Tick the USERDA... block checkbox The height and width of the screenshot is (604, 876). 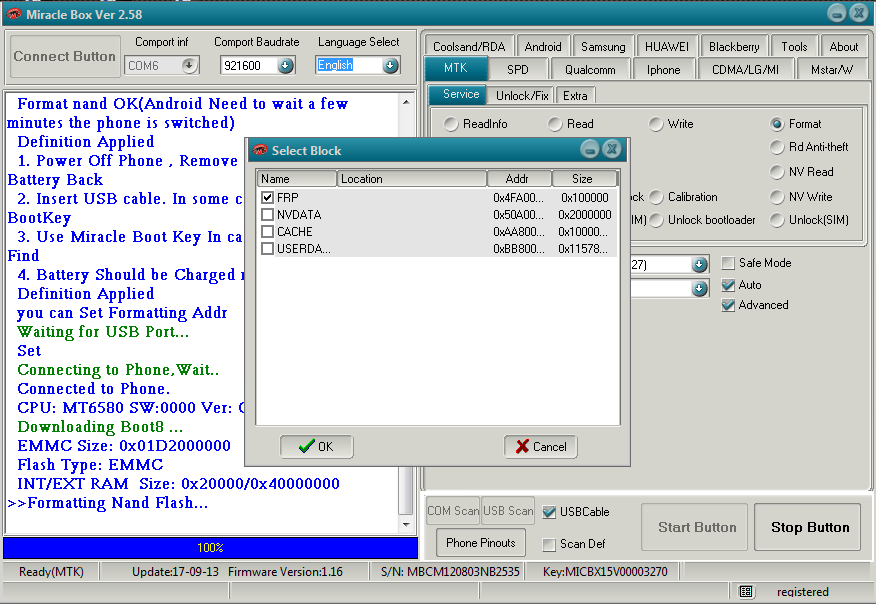point(267,248)
